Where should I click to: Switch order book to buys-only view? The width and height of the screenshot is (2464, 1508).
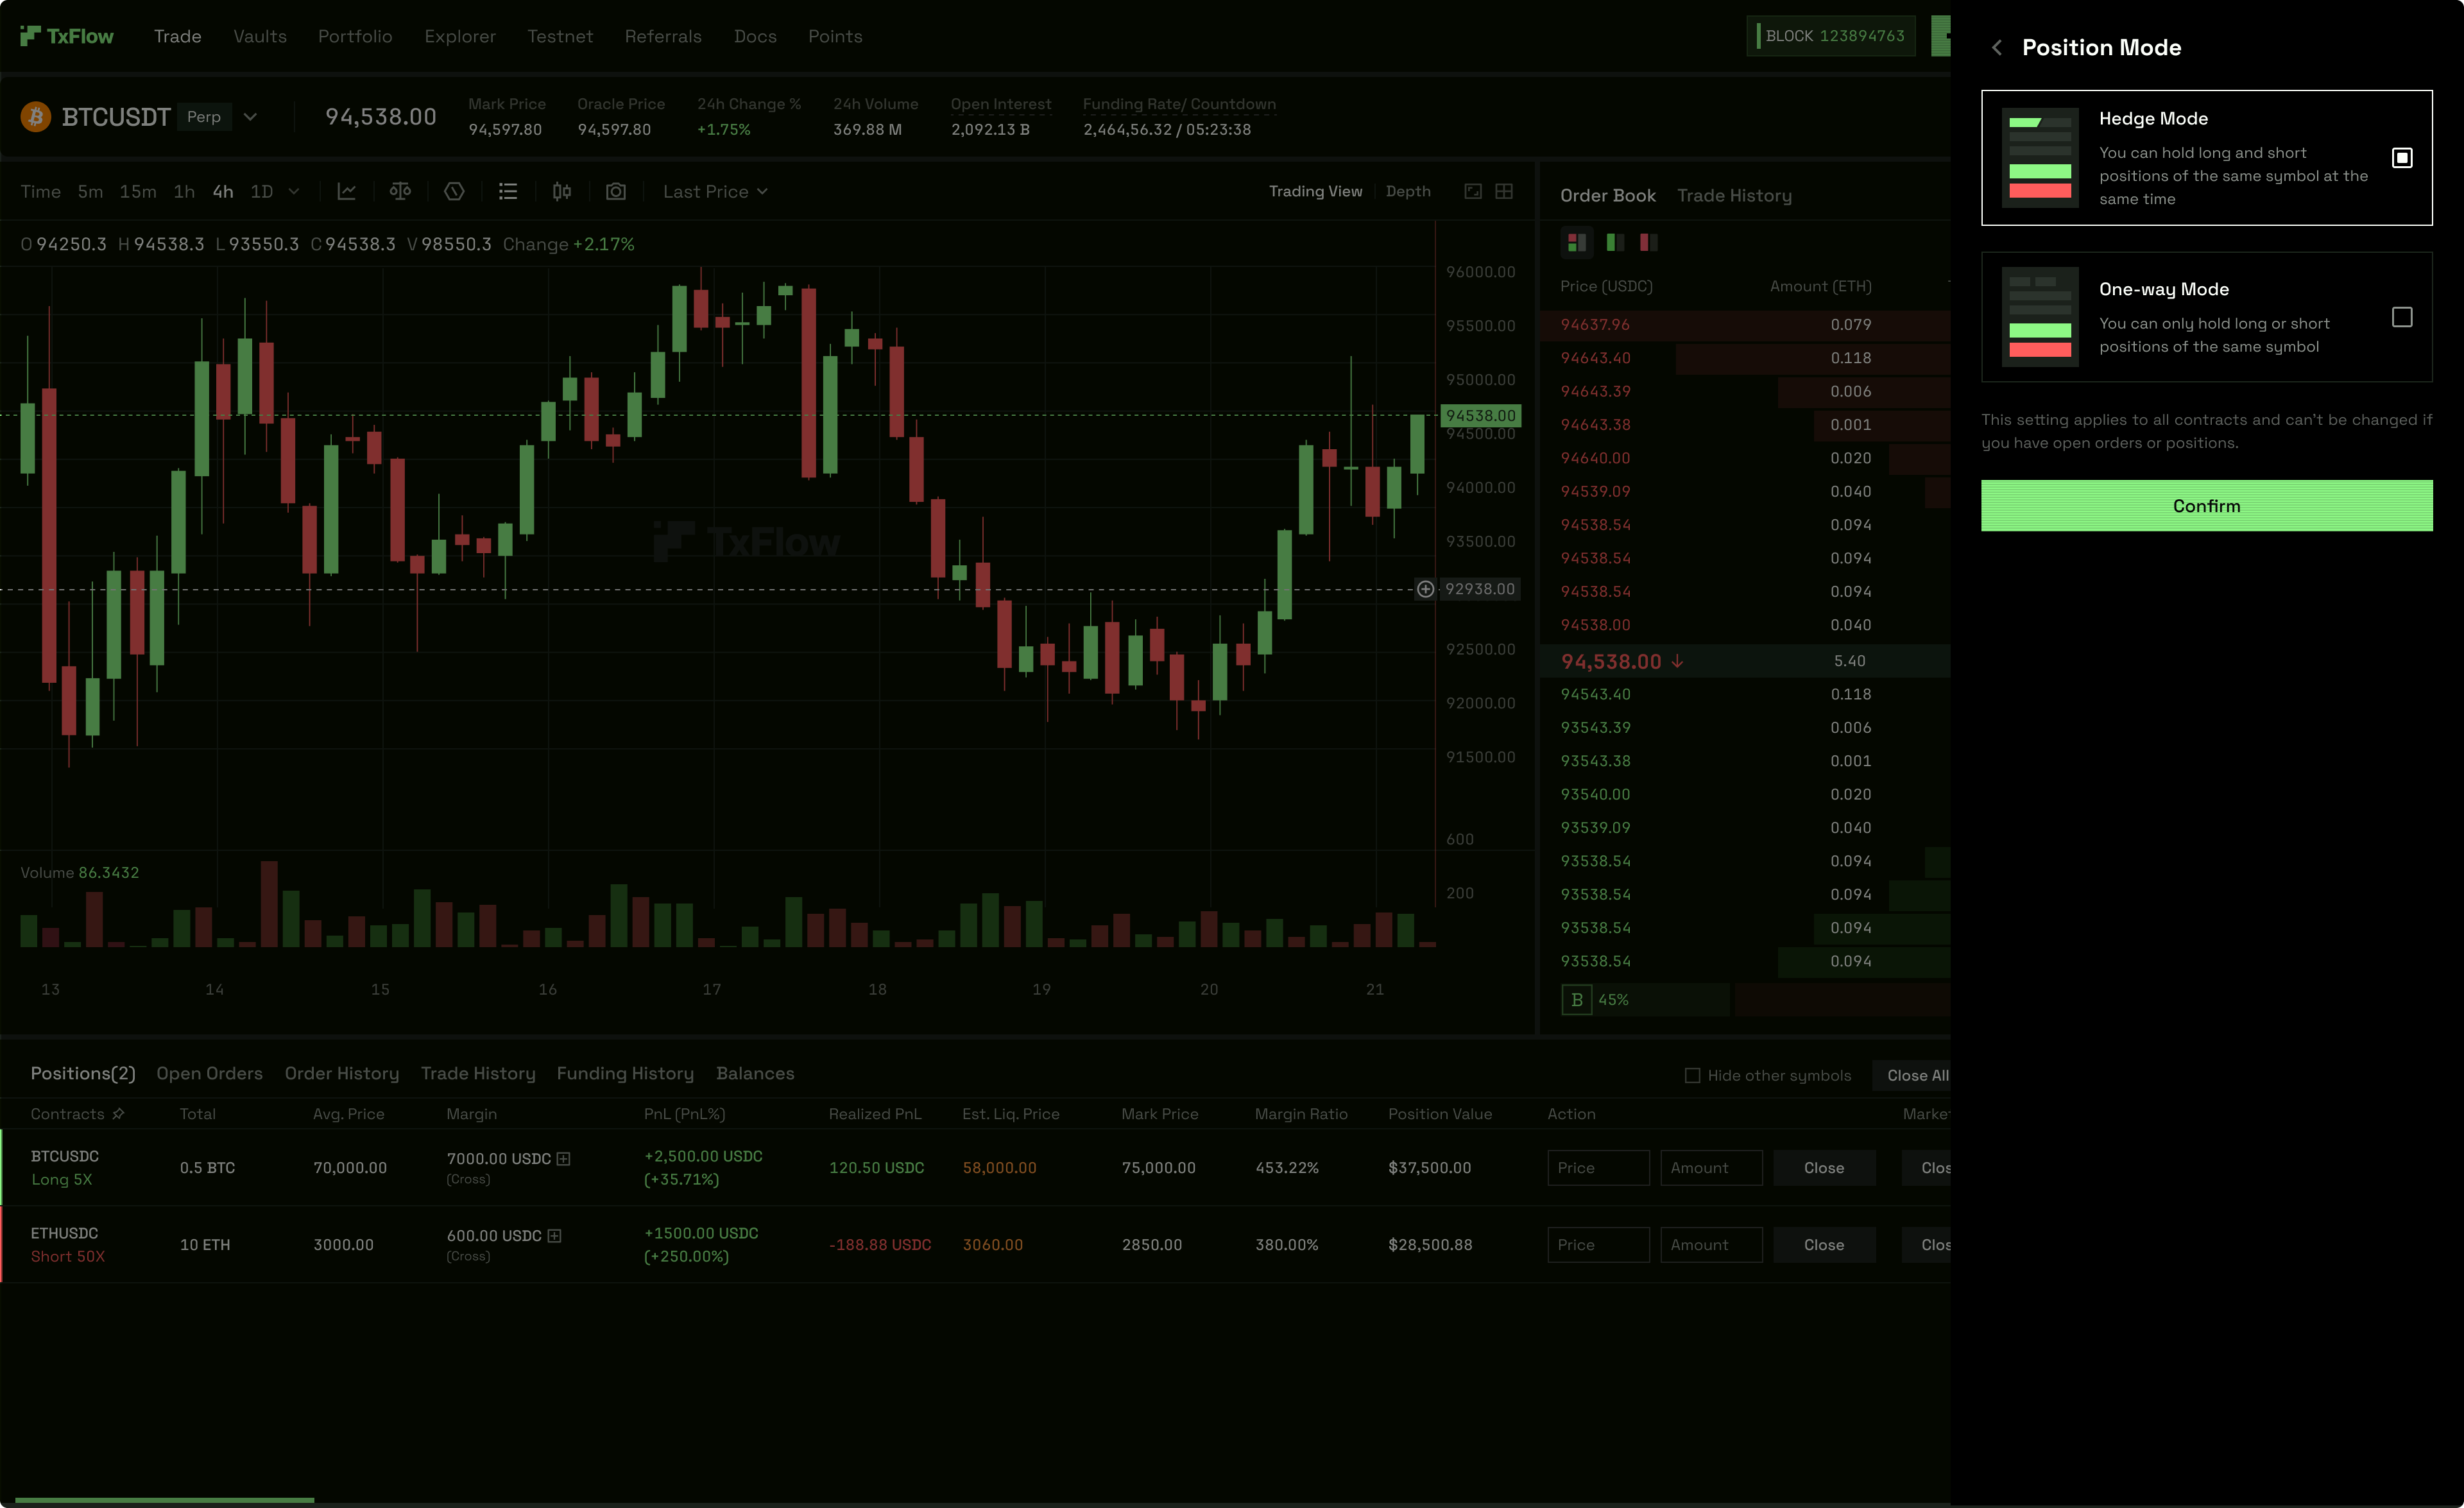(1614, 242)
